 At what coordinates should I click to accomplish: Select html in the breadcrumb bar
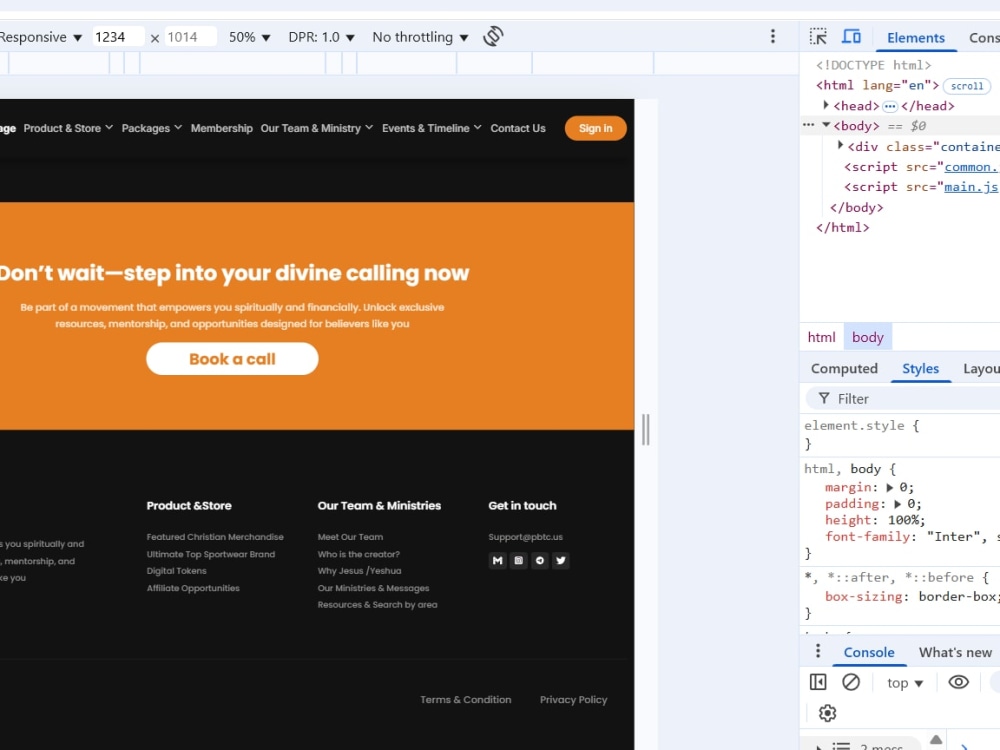(x=821, y=337)
